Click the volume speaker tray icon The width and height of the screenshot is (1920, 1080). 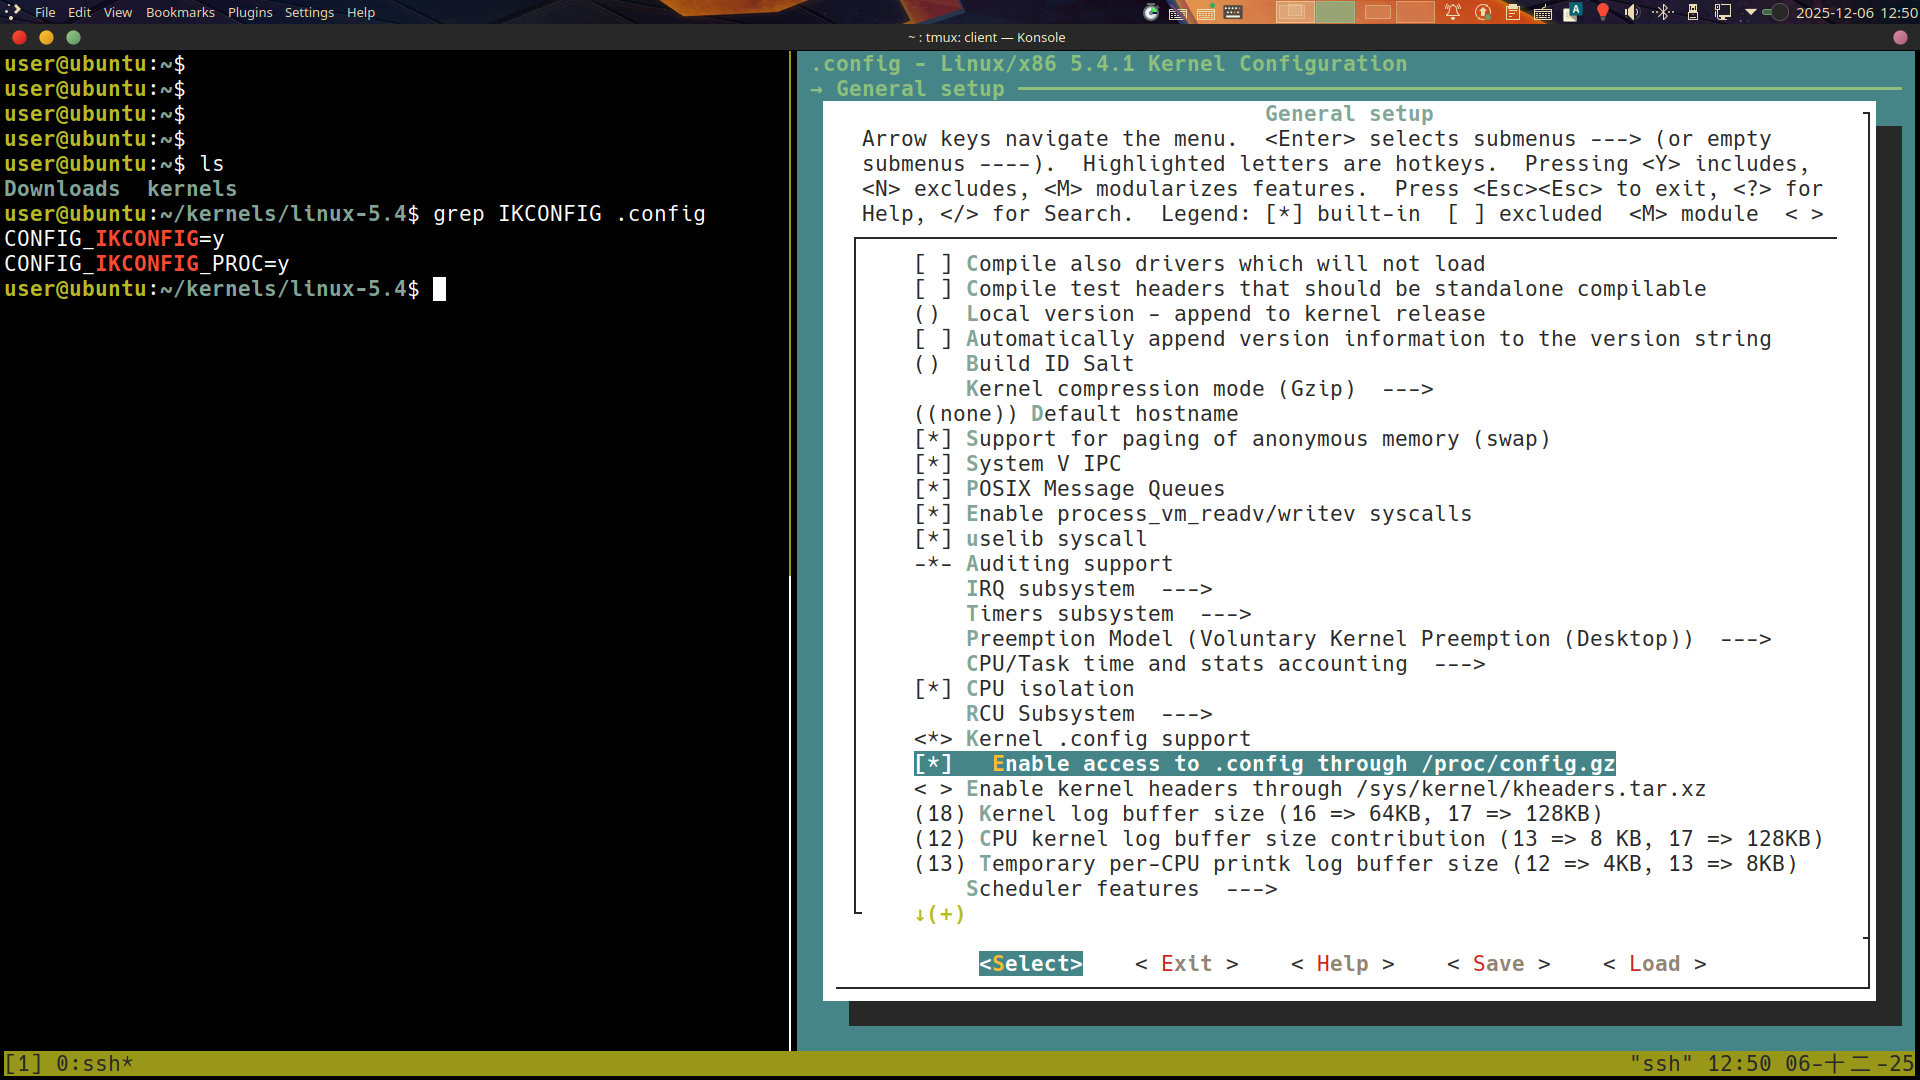[1631, 12]
